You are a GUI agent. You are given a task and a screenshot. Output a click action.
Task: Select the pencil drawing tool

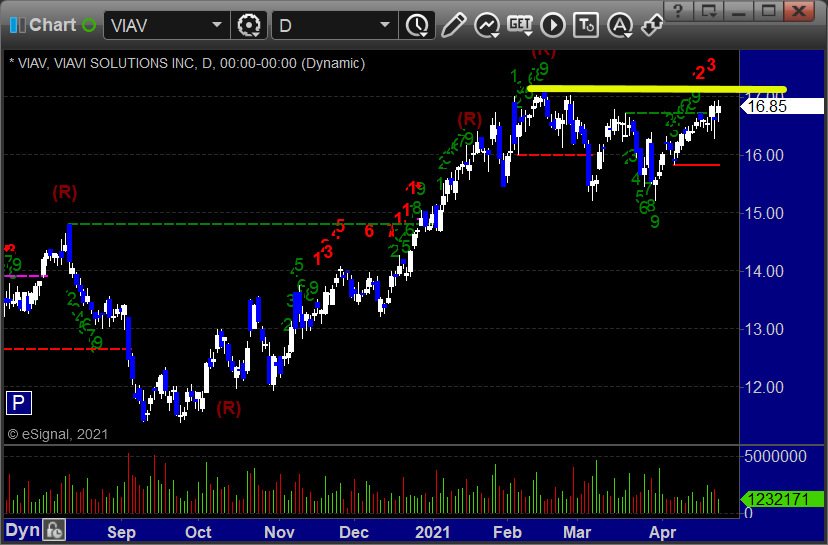(x=453, y=25)
